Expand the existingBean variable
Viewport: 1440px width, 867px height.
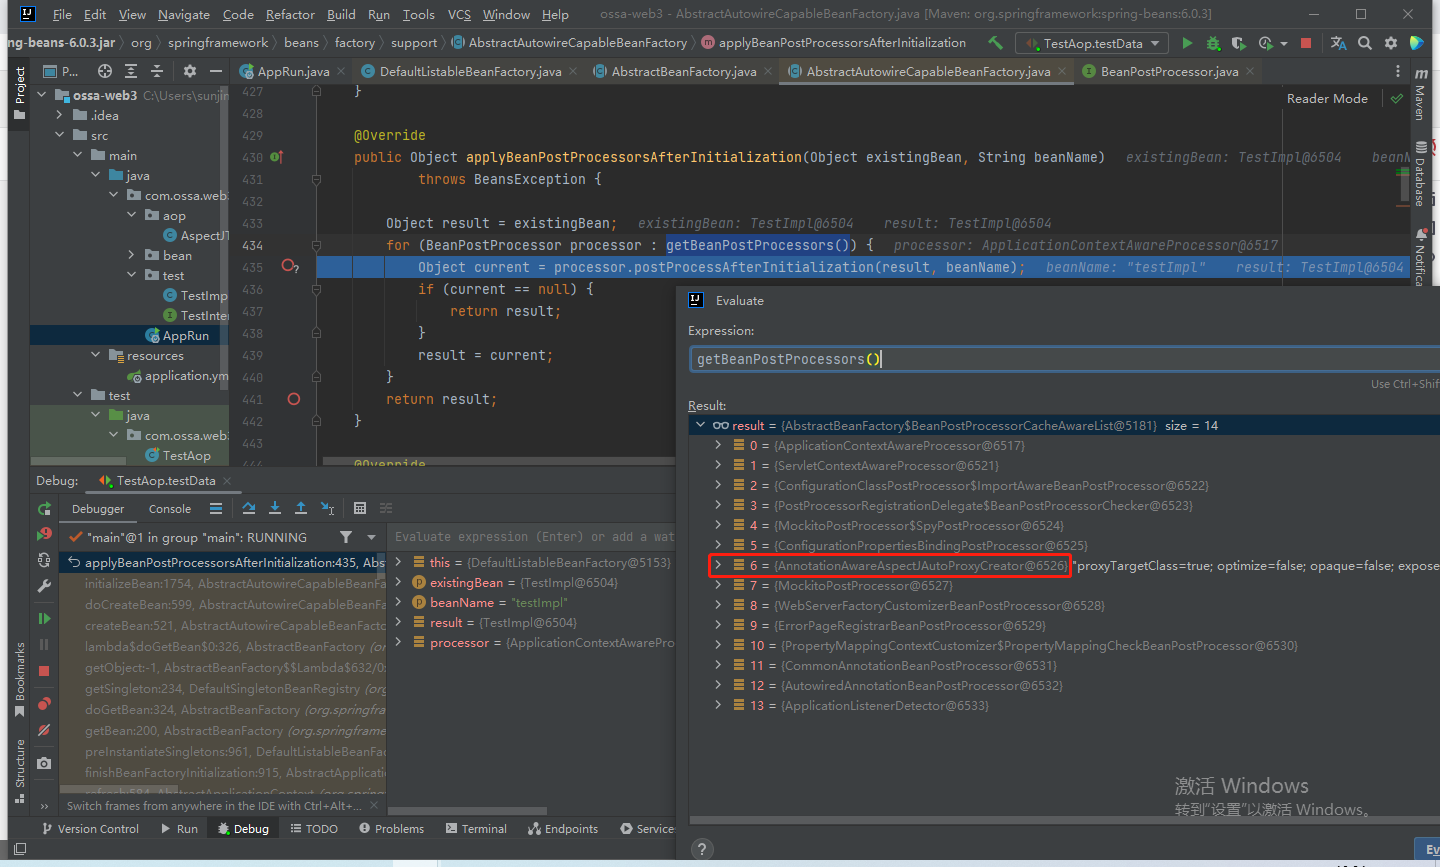point(399,582)
